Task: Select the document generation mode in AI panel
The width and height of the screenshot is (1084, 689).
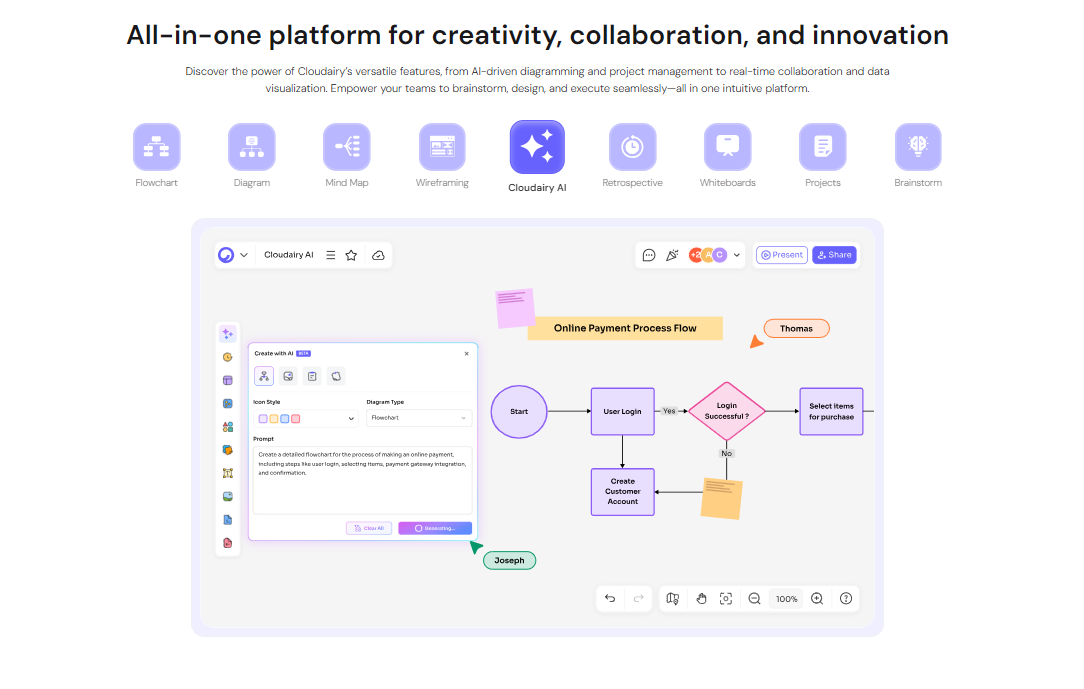Action: 312,376
